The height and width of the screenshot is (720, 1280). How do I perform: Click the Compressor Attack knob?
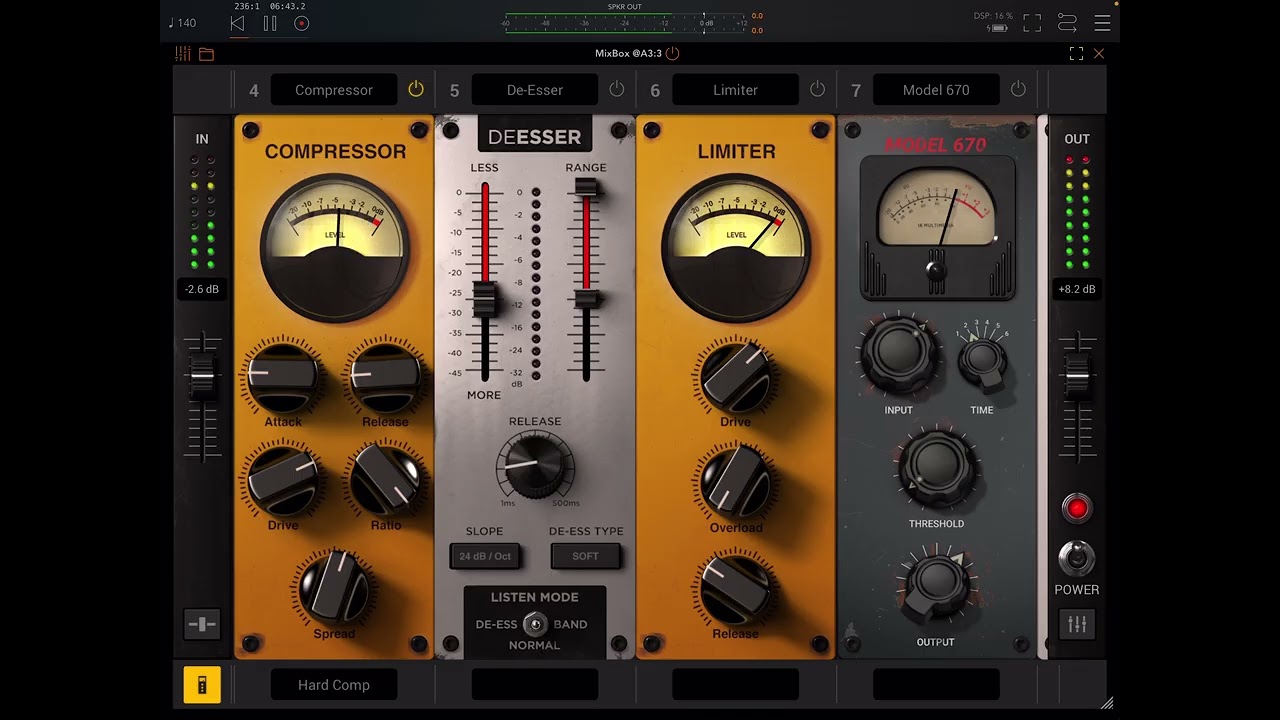point(283,376)
